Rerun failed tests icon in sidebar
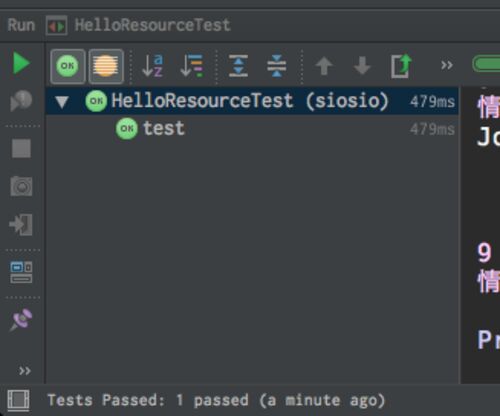 tap(21, 100)
